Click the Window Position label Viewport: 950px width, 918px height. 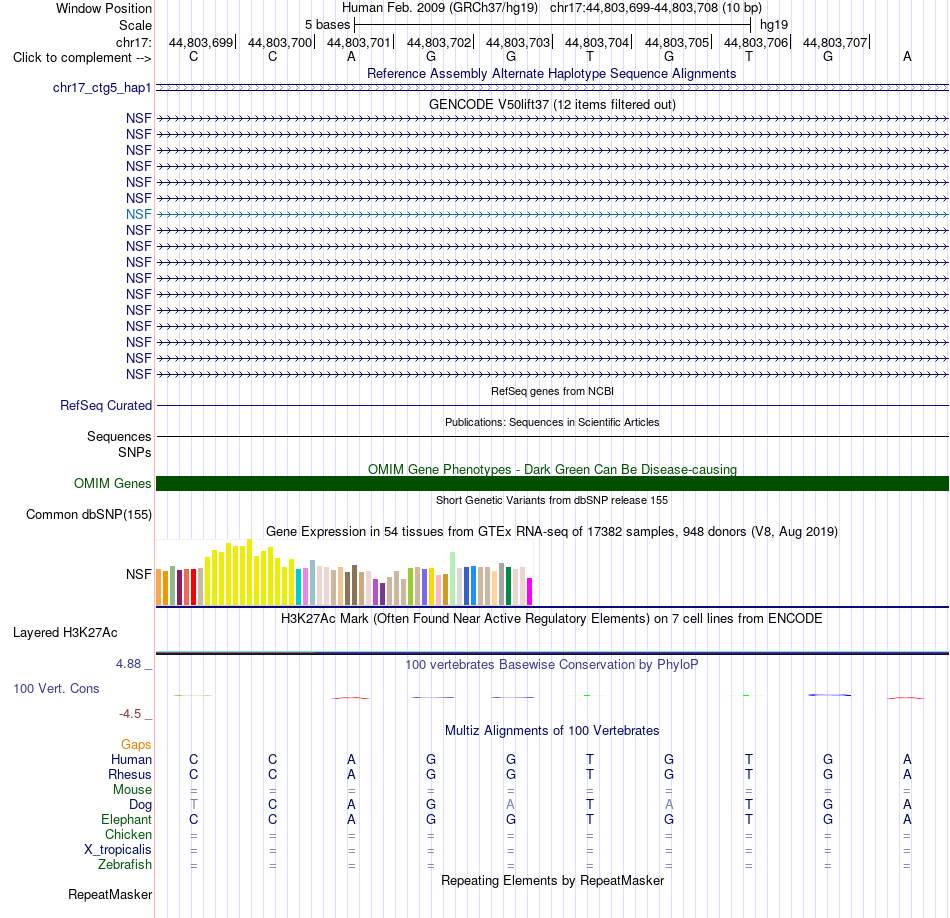(104, 8)
